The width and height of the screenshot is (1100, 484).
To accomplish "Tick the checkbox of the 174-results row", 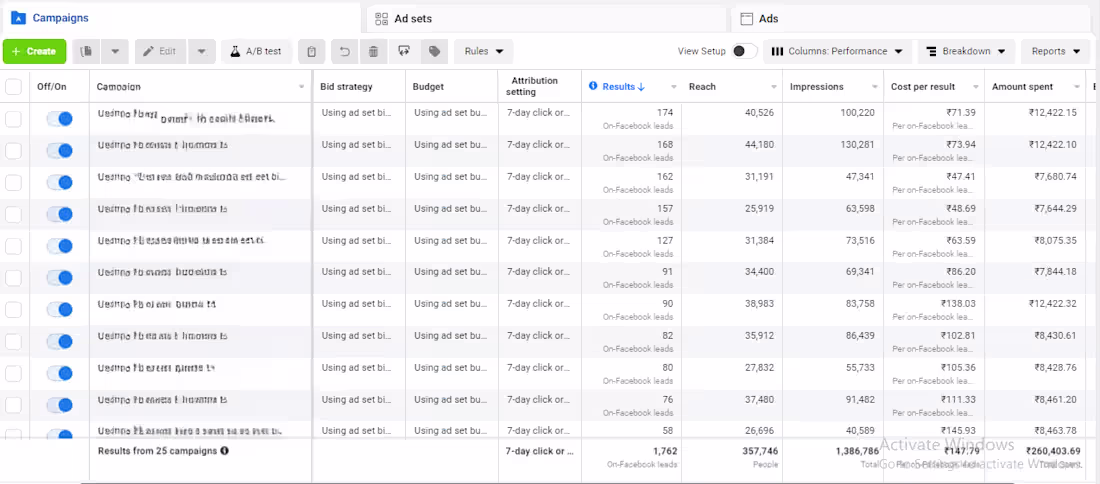I will [13, 119].
